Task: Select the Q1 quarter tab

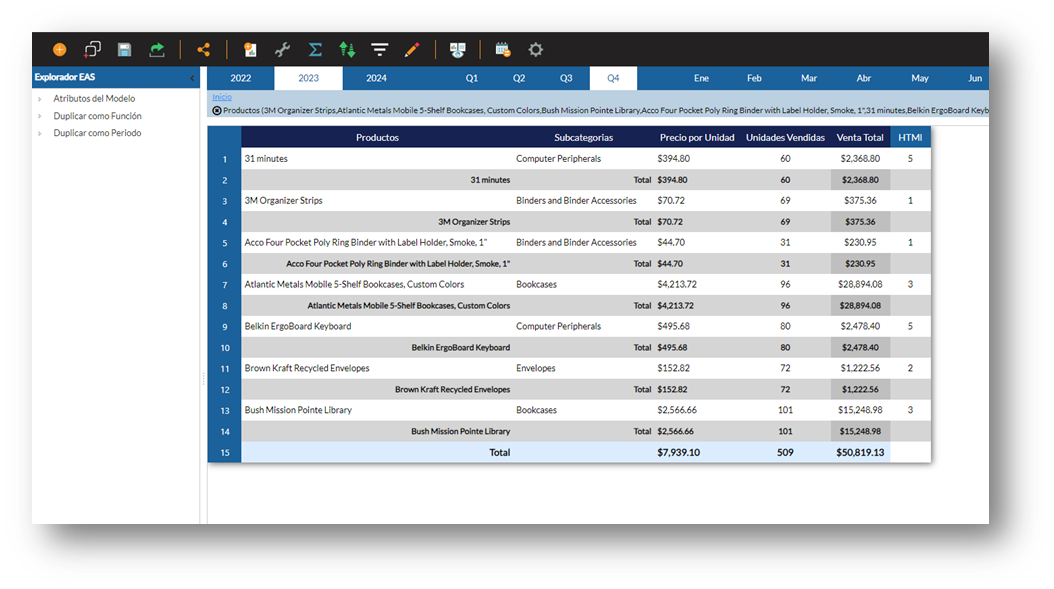Action: point(472,78)
